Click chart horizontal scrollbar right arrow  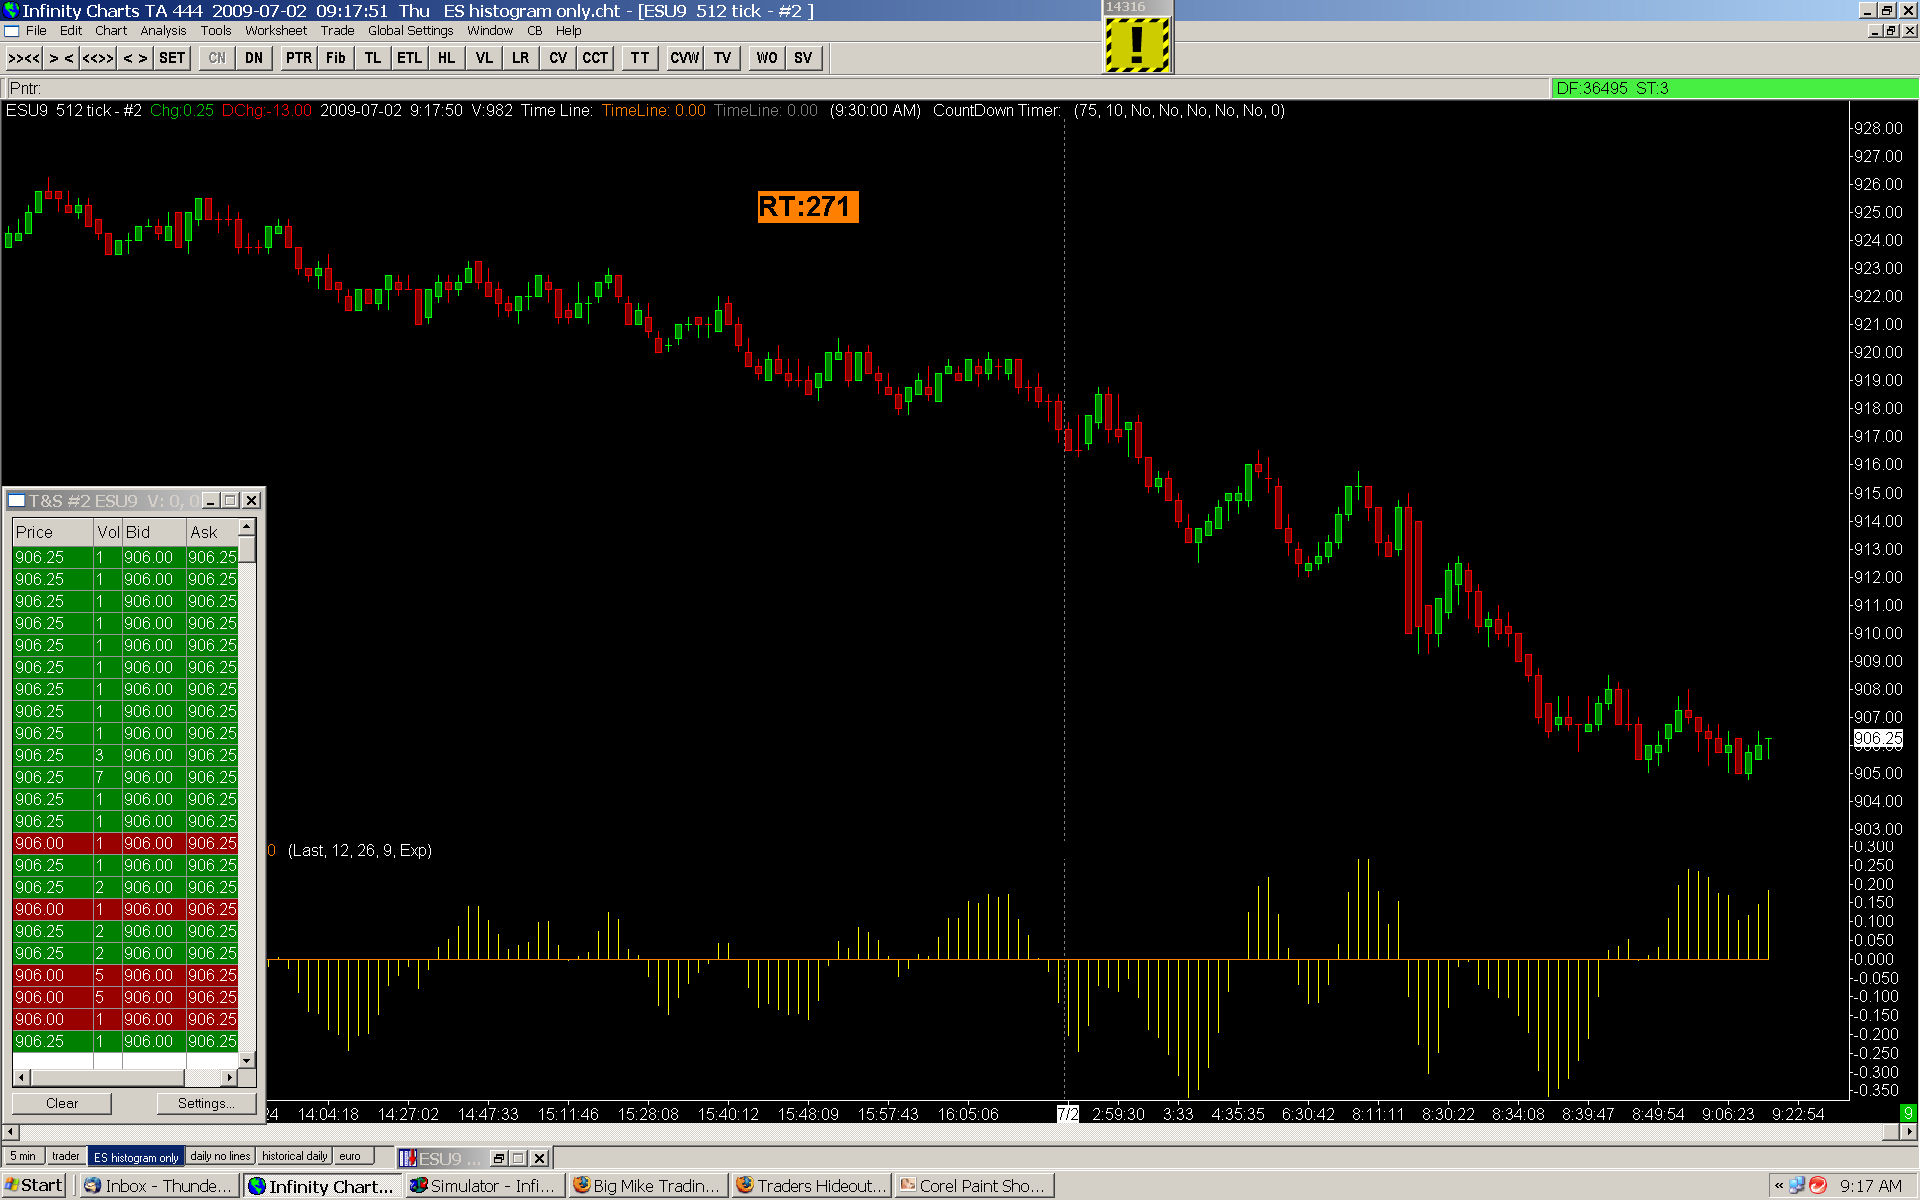point(1909,1132)
